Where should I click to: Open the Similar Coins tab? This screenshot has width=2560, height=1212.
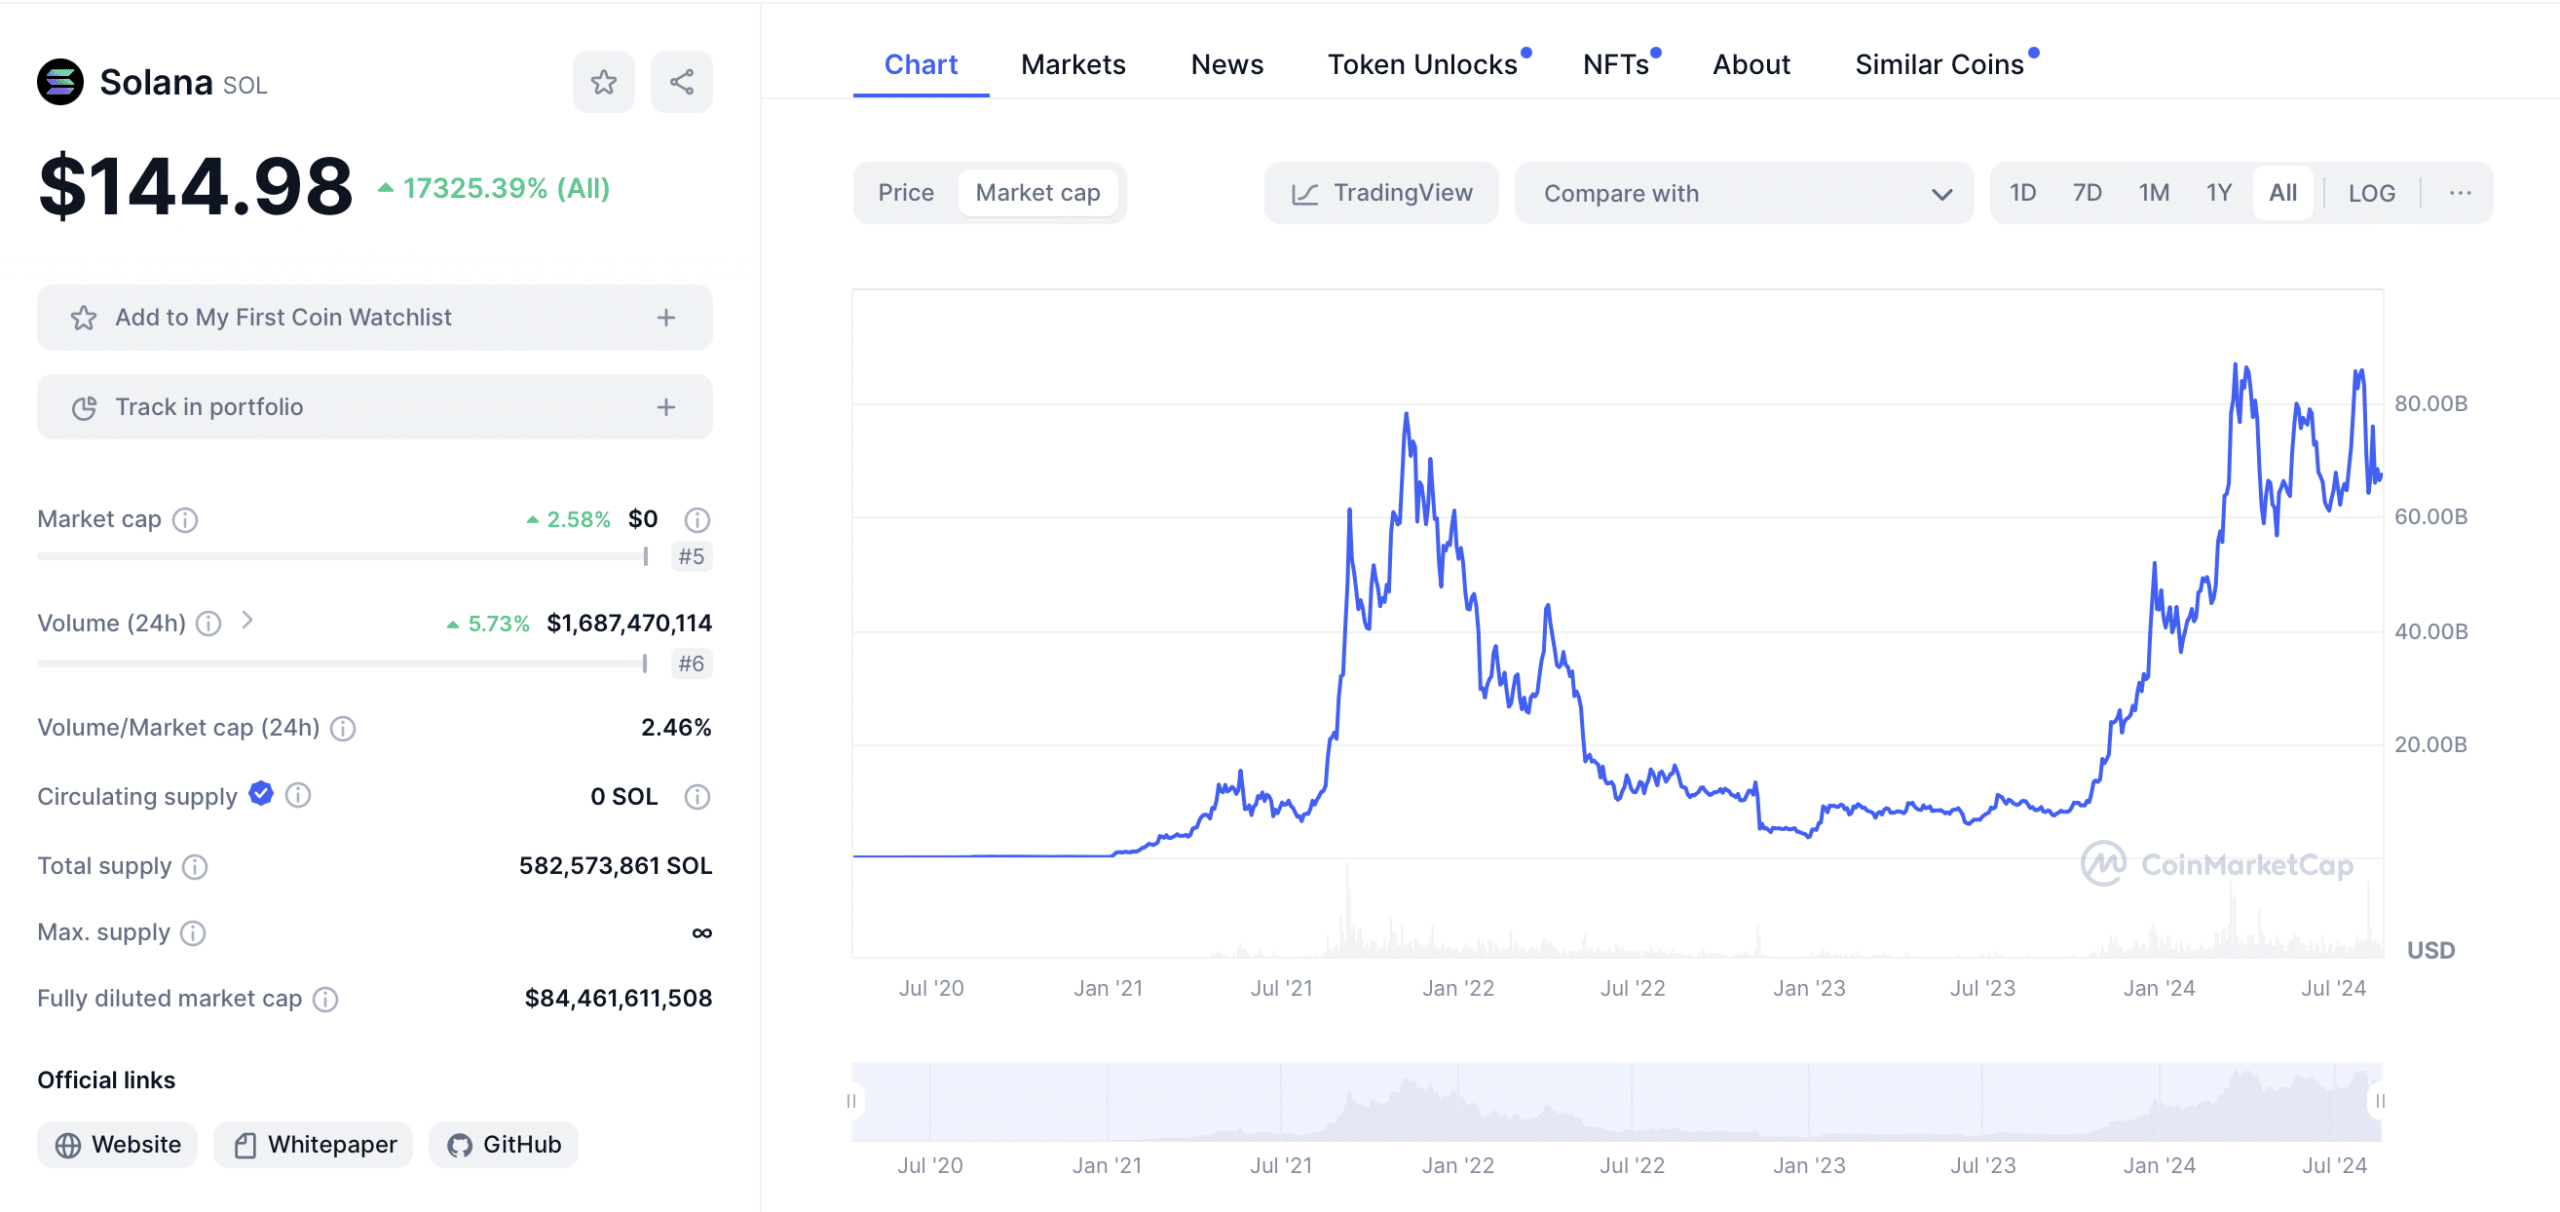coord(1940,65)
